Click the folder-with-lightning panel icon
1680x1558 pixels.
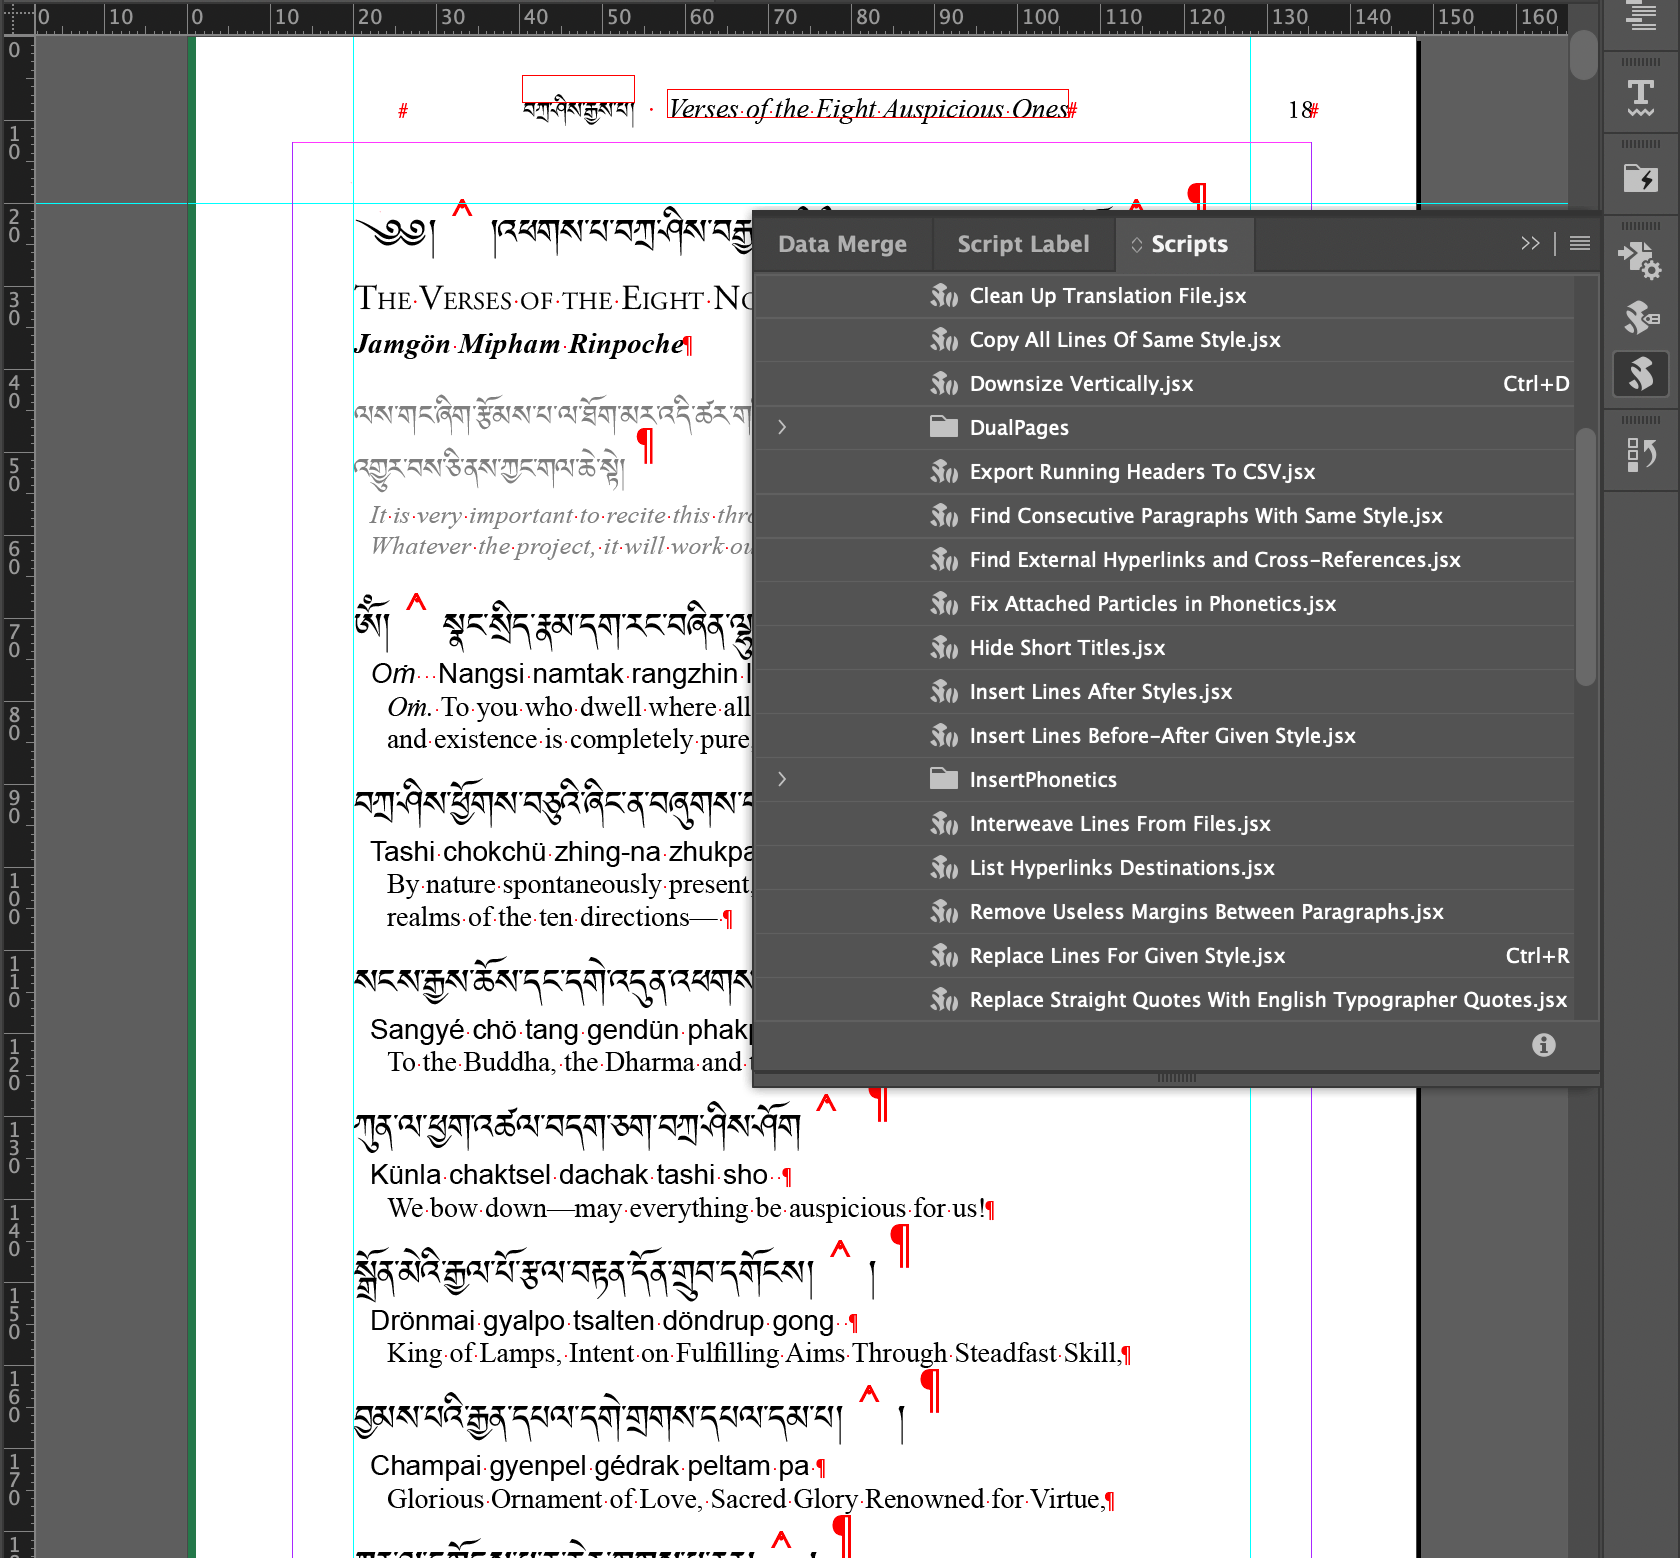point(1641,175)
